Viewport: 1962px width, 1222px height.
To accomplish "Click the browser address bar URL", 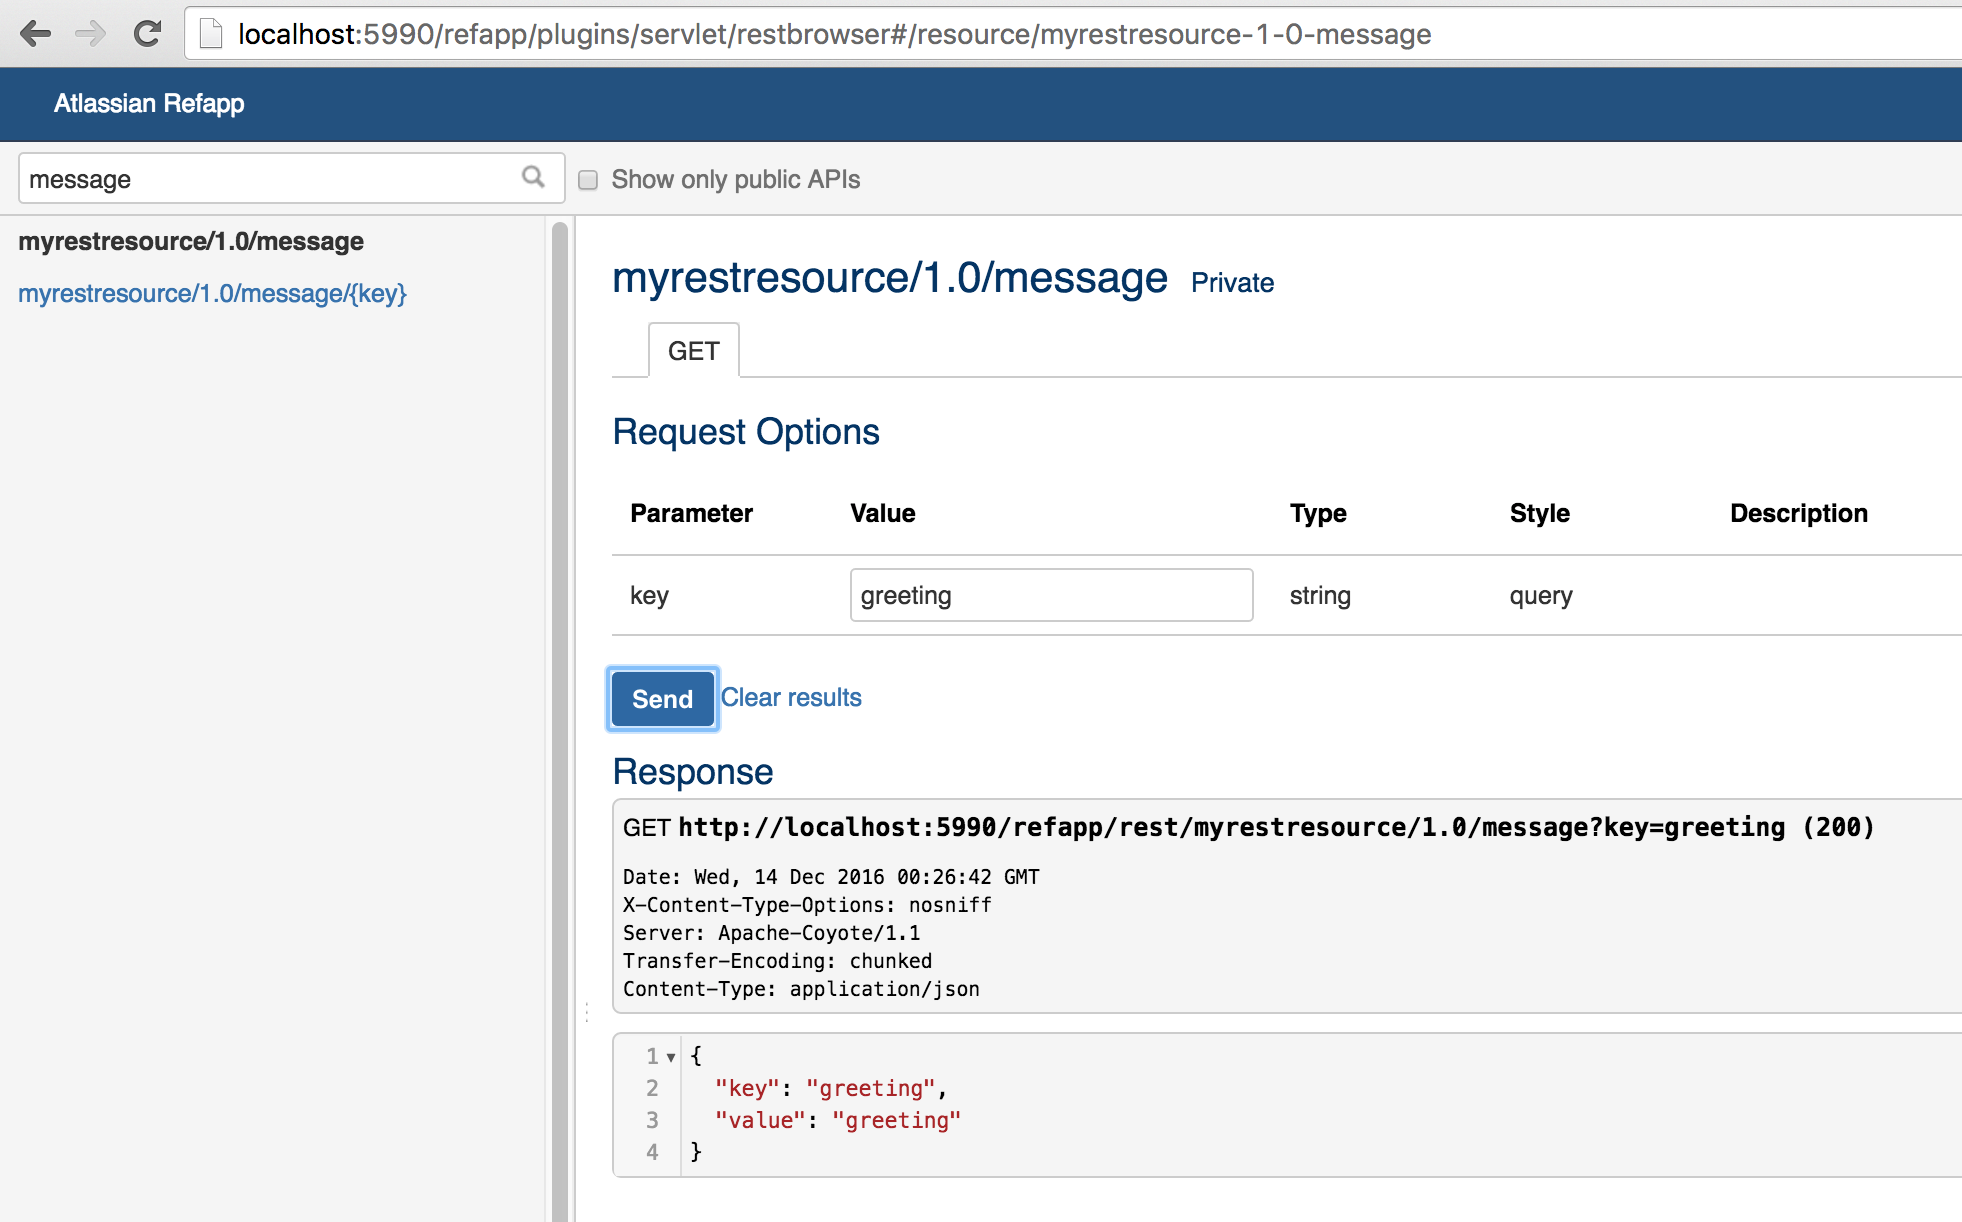I will (x=834, y=34).
